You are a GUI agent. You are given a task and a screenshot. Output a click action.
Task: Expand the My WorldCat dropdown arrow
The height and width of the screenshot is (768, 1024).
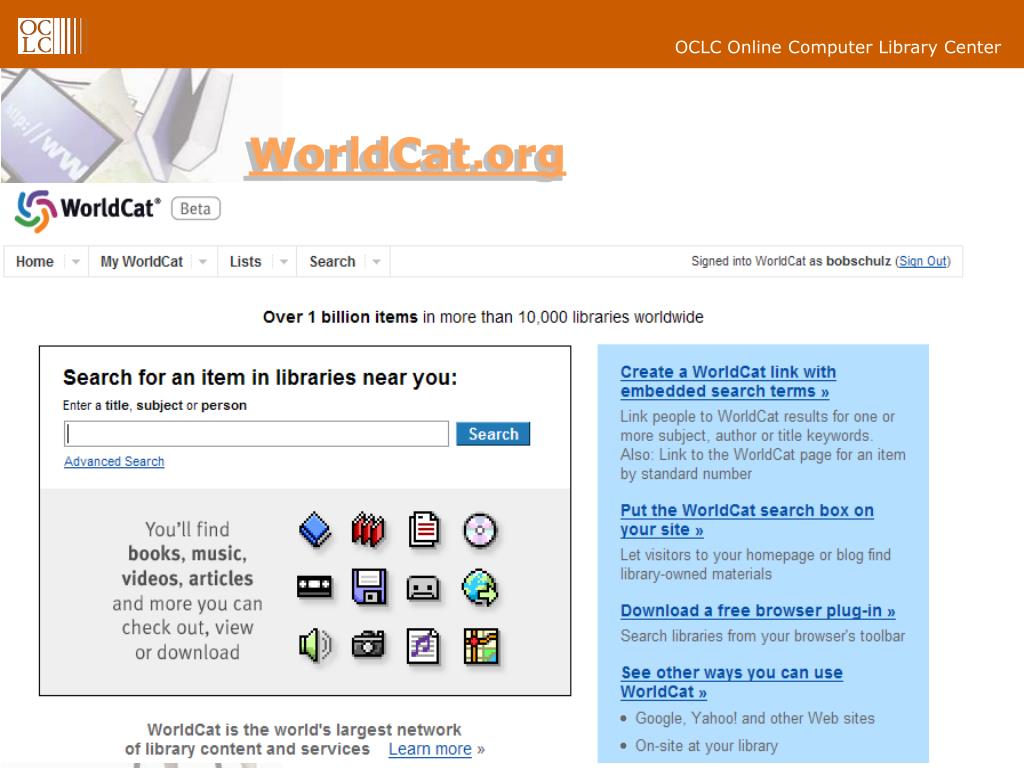point(203,262)
